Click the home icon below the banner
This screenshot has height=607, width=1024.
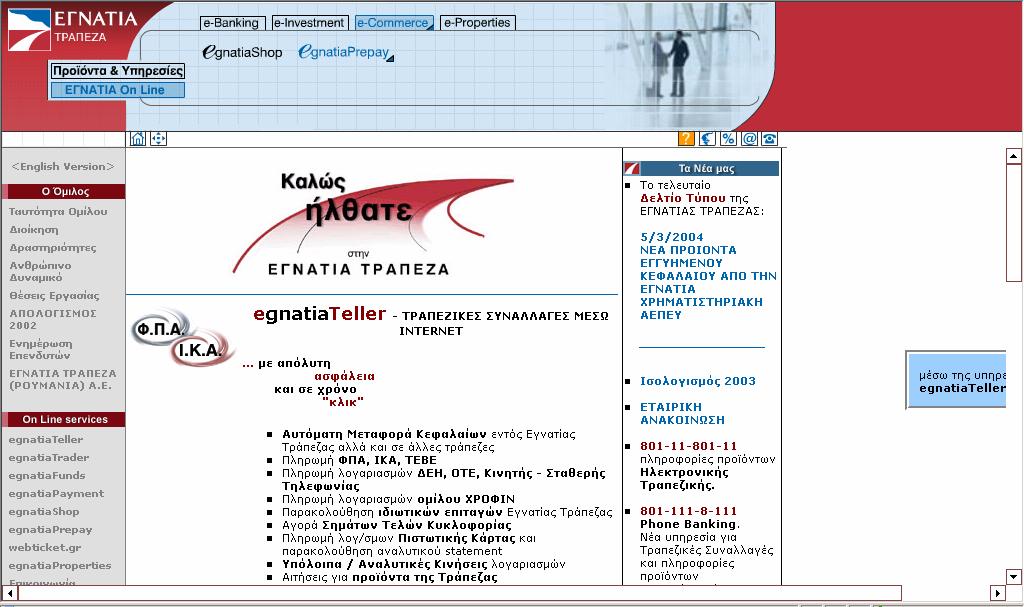coord(138,139)
